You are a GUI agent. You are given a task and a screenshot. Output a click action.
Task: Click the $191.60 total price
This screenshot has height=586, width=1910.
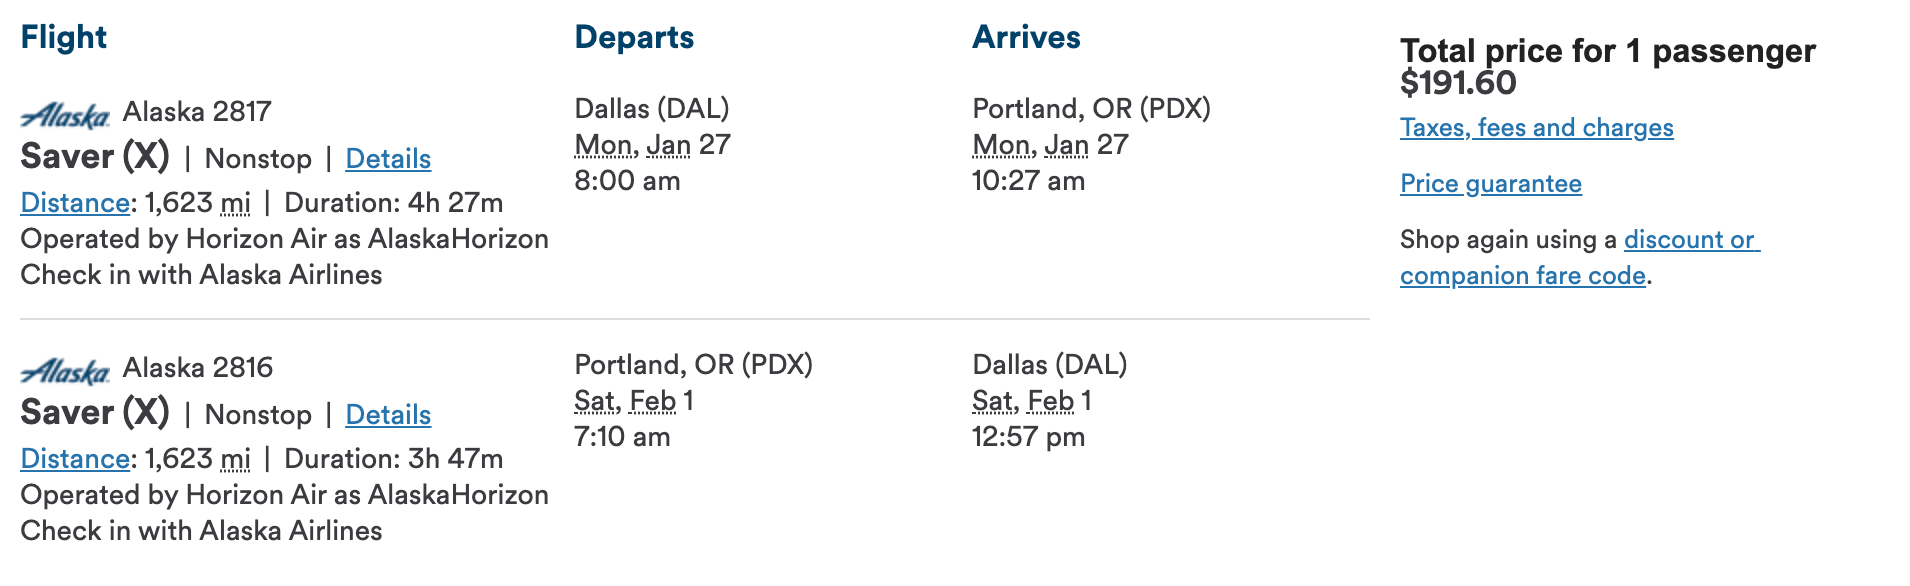coord(1458,83)
